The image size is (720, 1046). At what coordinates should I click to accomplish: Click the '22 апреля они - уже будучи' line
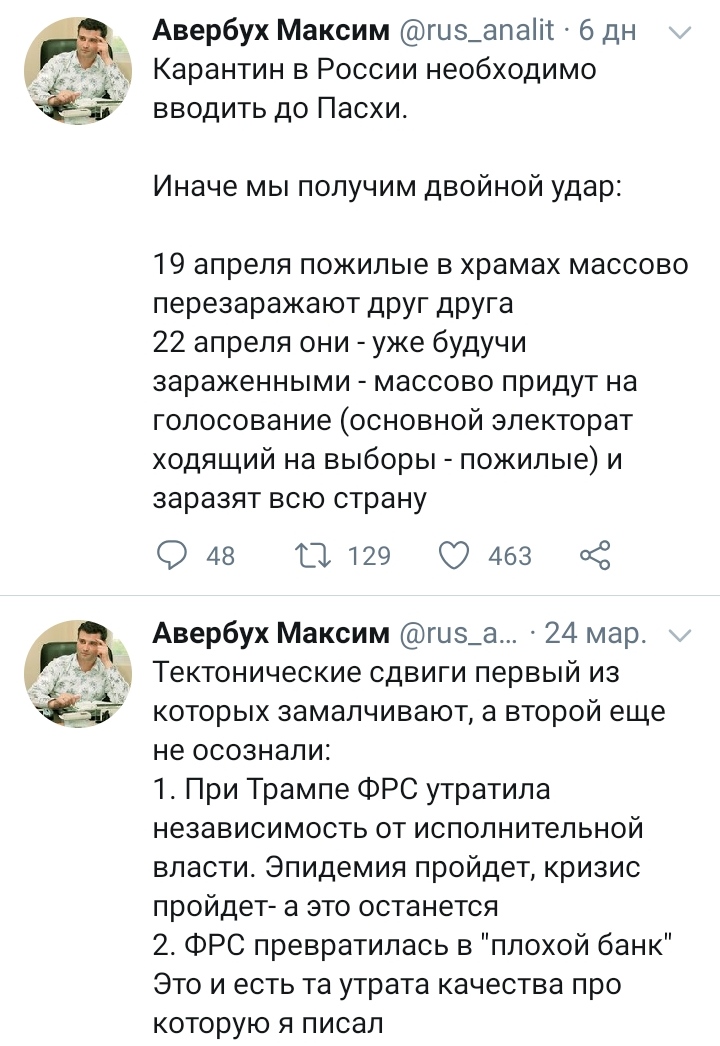(x=339, y=343)
